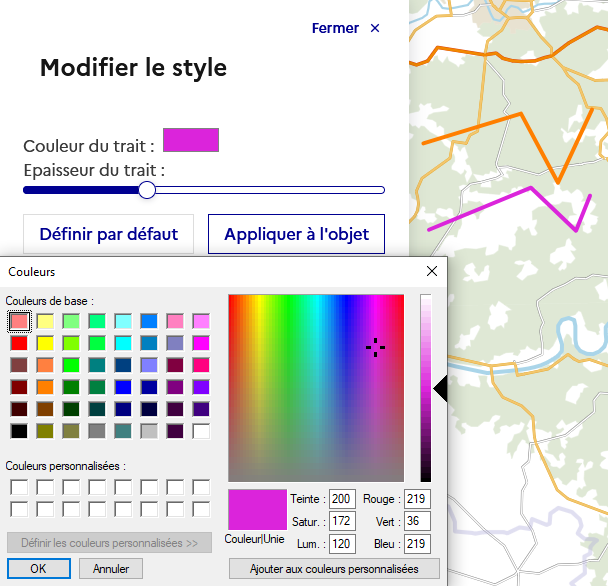Select the white basic color swatch
This screenshot has width=608, height=586.
201,431
